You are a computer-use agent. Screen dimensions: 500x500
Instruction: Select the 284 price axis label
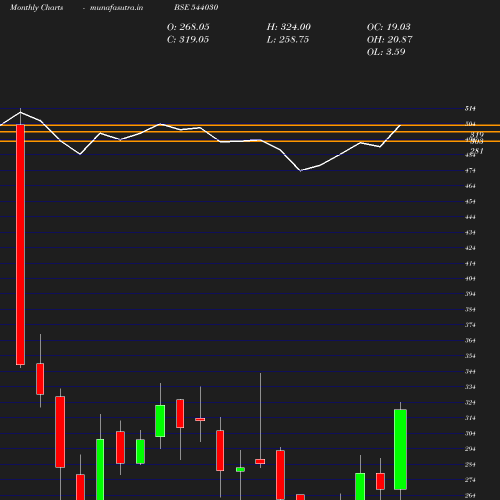470,464
